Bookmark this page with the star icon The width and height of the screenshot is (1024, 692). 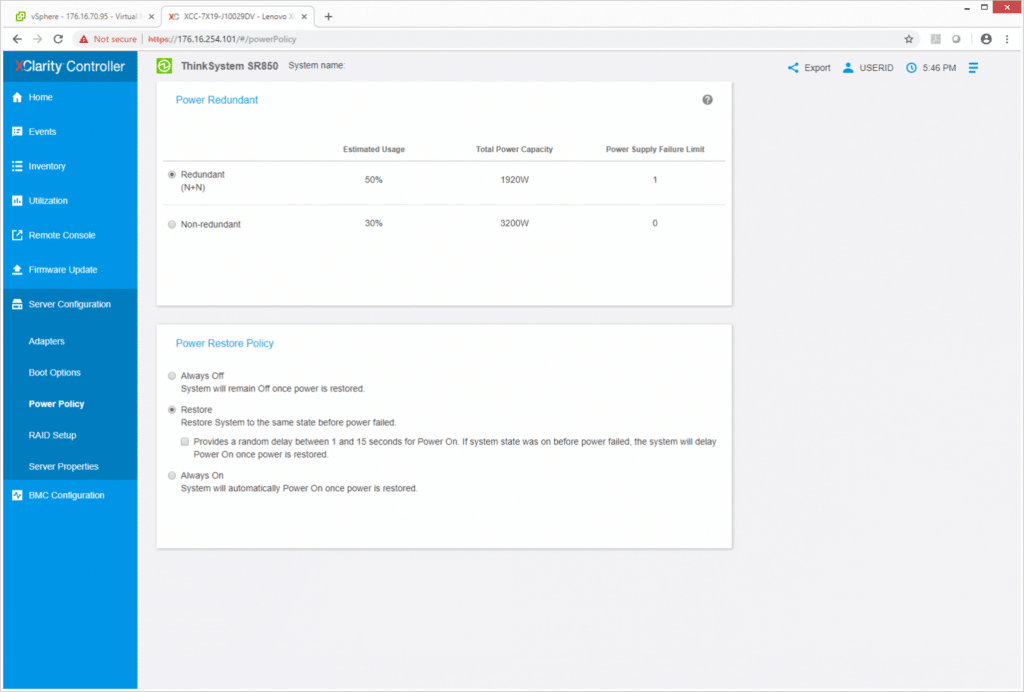908,39
